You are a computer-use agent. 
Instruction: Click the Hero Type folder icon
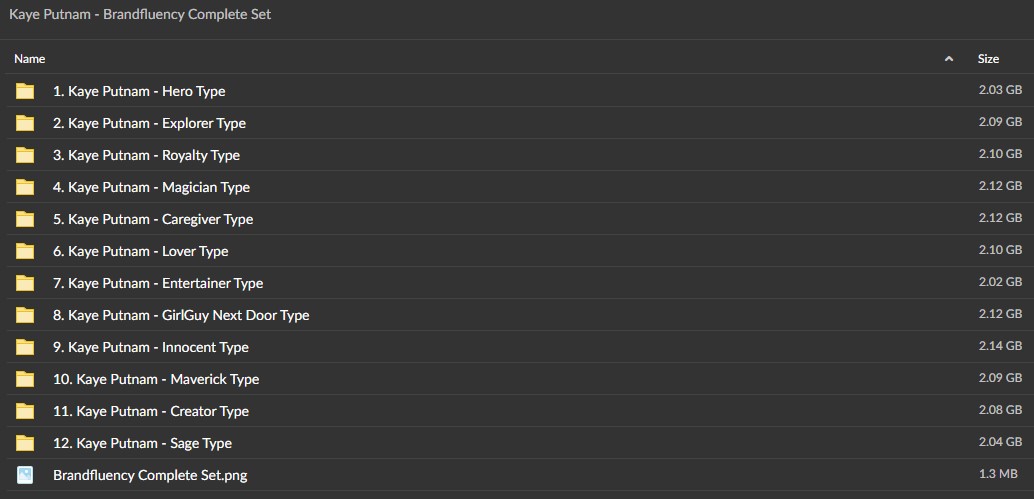[25, 91]
